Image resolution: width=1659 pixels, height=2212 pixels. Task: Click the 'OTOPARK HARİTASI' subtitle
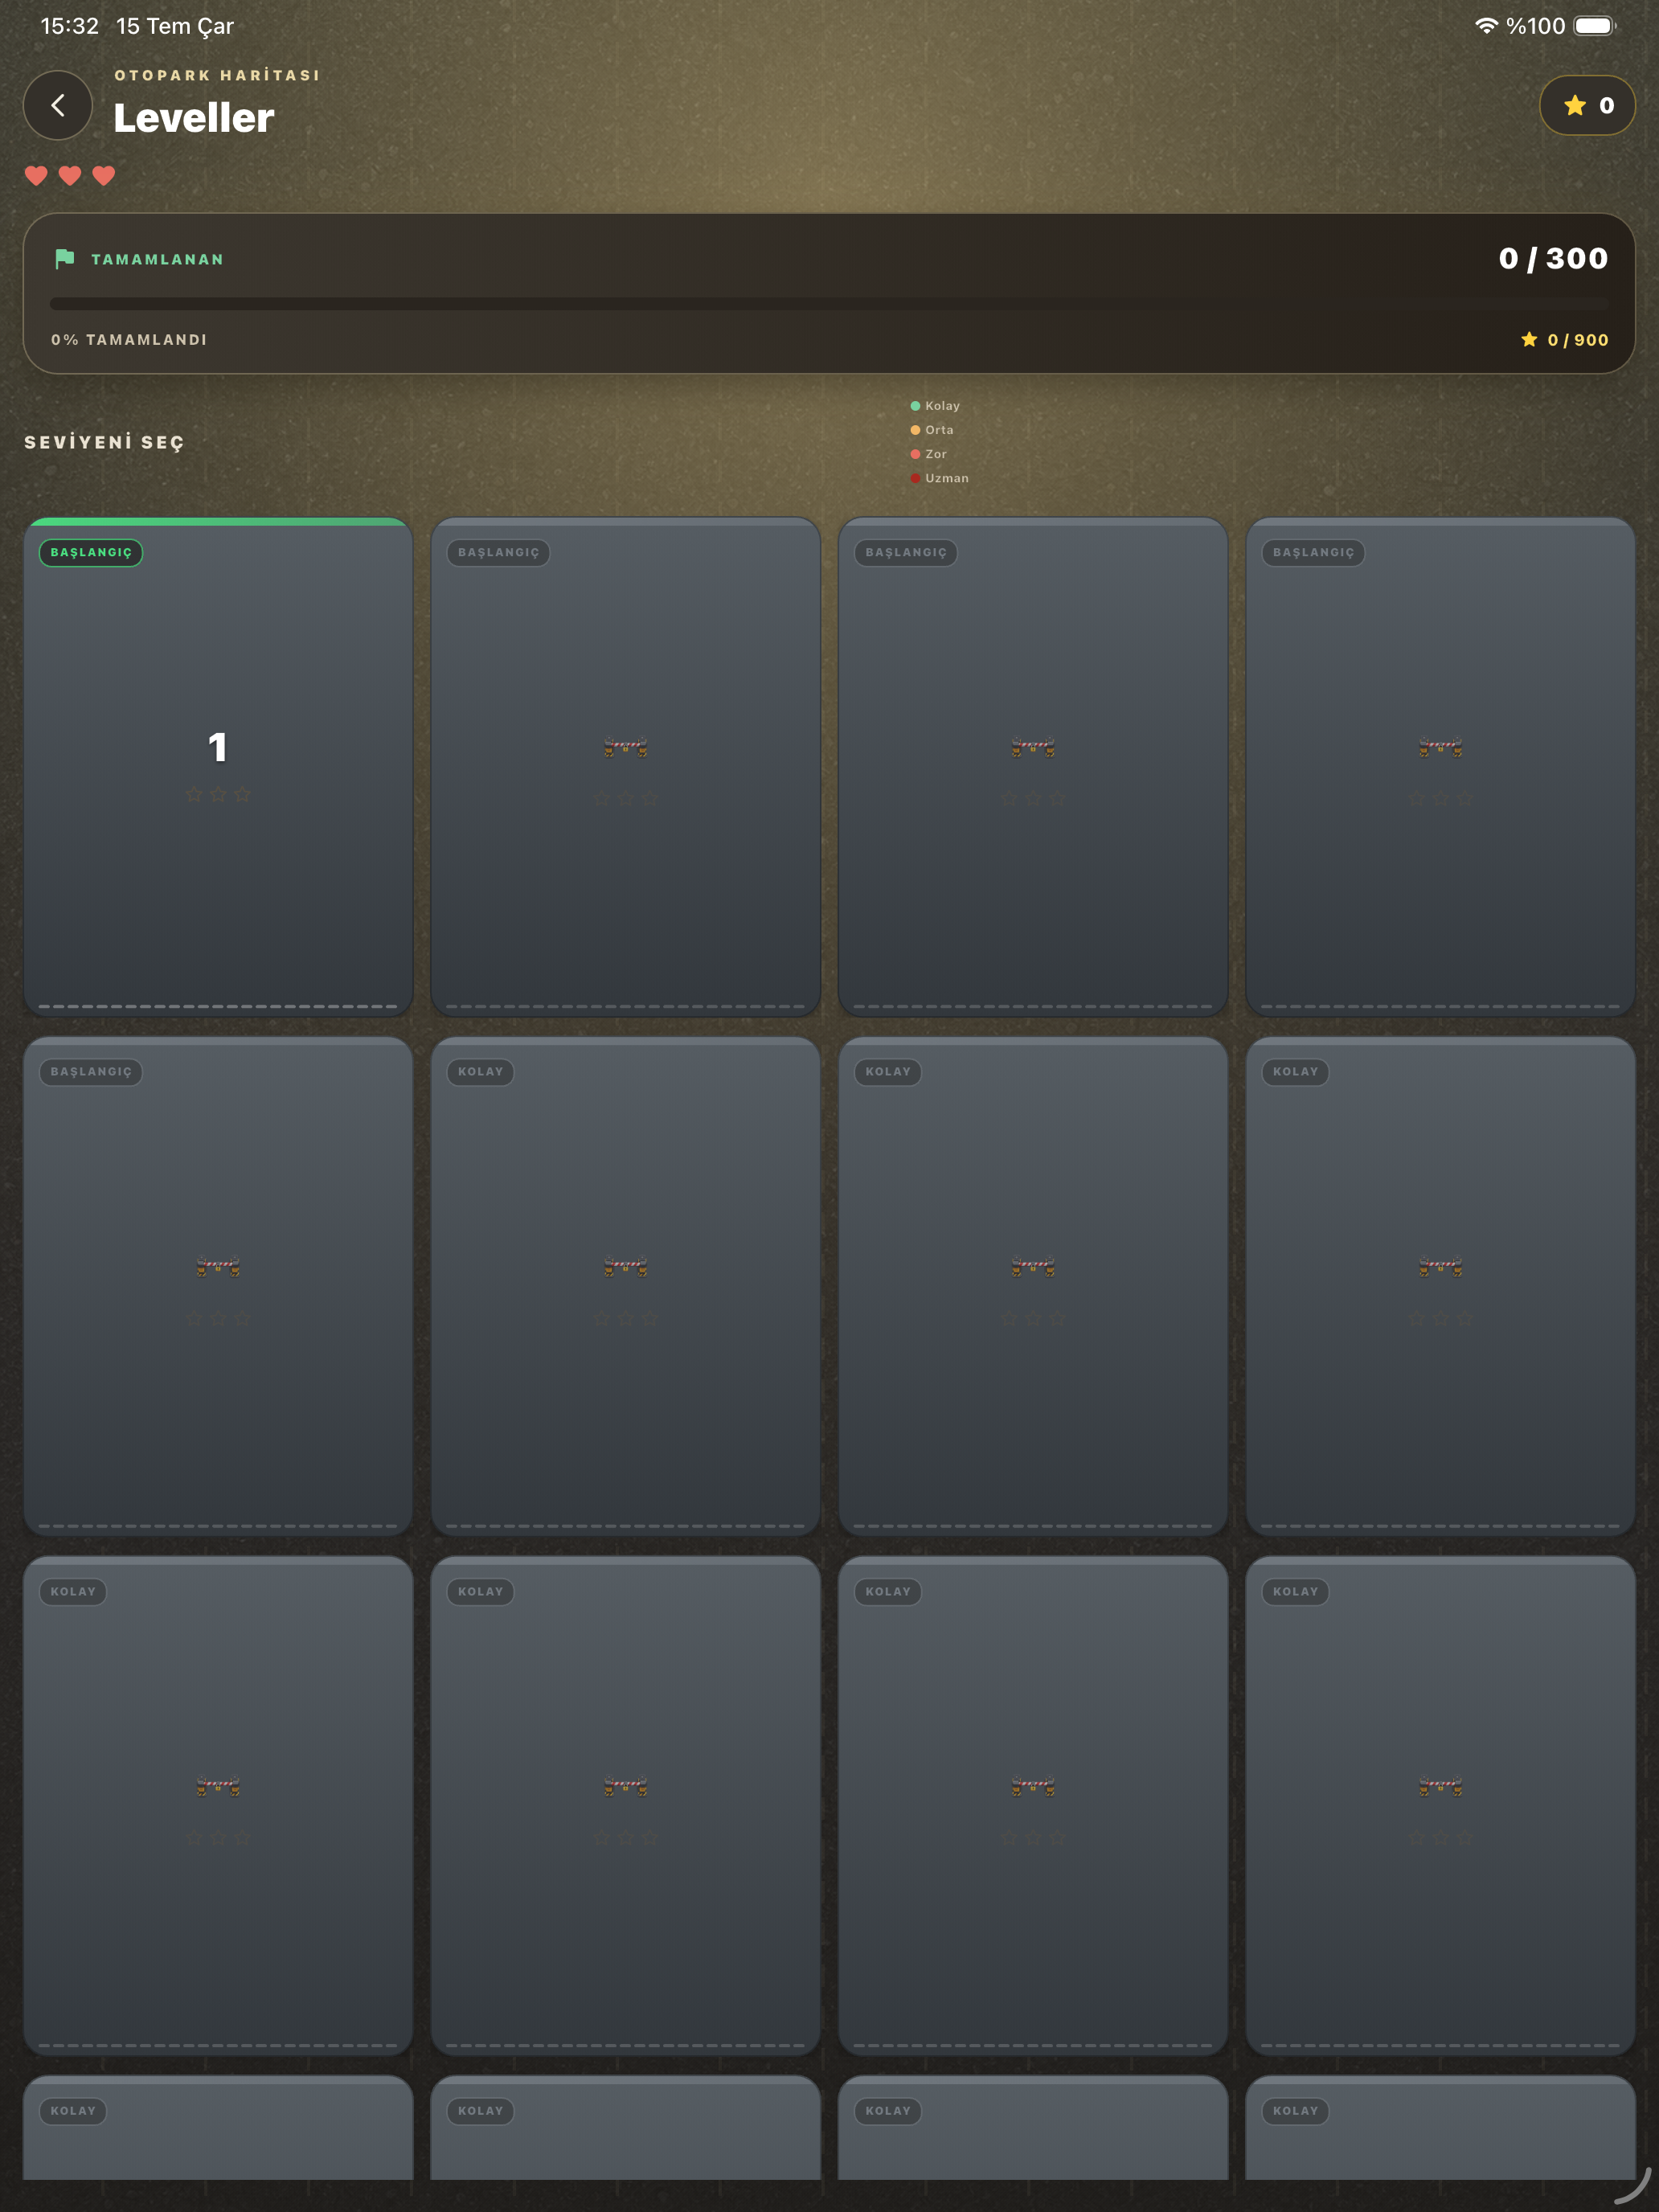point(217,75)
